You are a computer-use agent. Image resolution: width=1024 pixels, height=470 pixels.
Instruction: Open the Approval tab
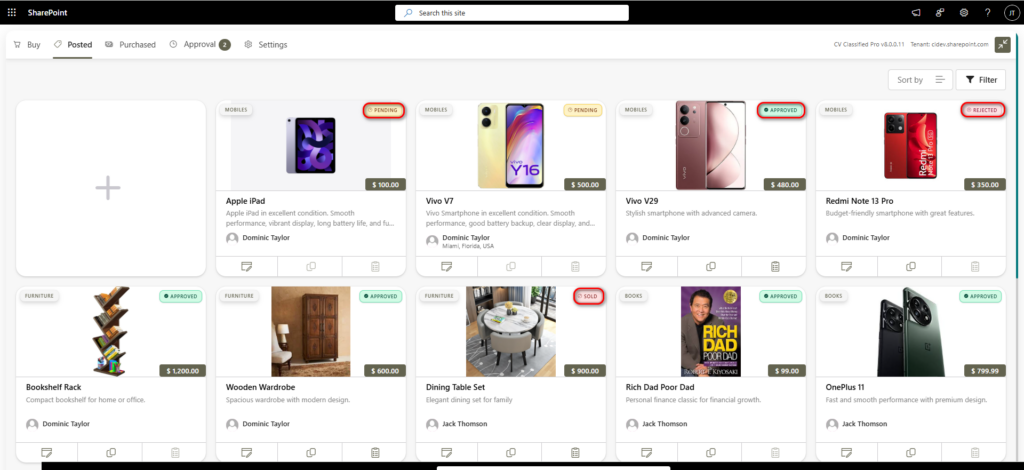(199, 44)
